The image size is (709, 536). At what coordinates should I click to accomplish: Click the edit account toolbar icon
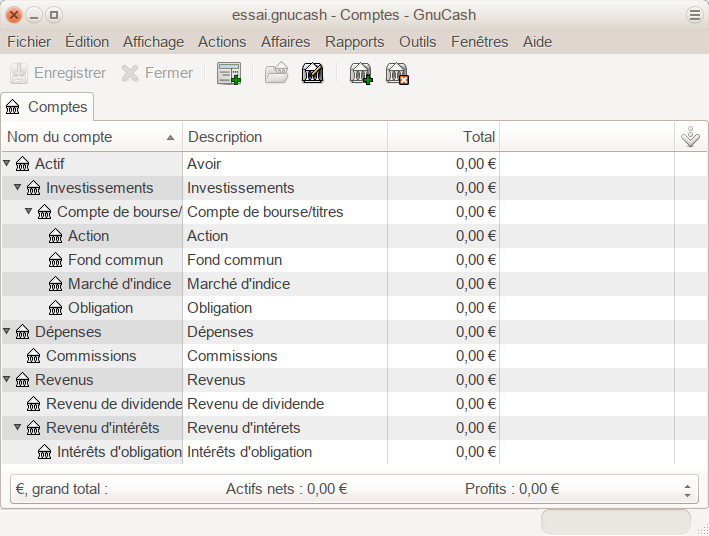tap(313, 73)
